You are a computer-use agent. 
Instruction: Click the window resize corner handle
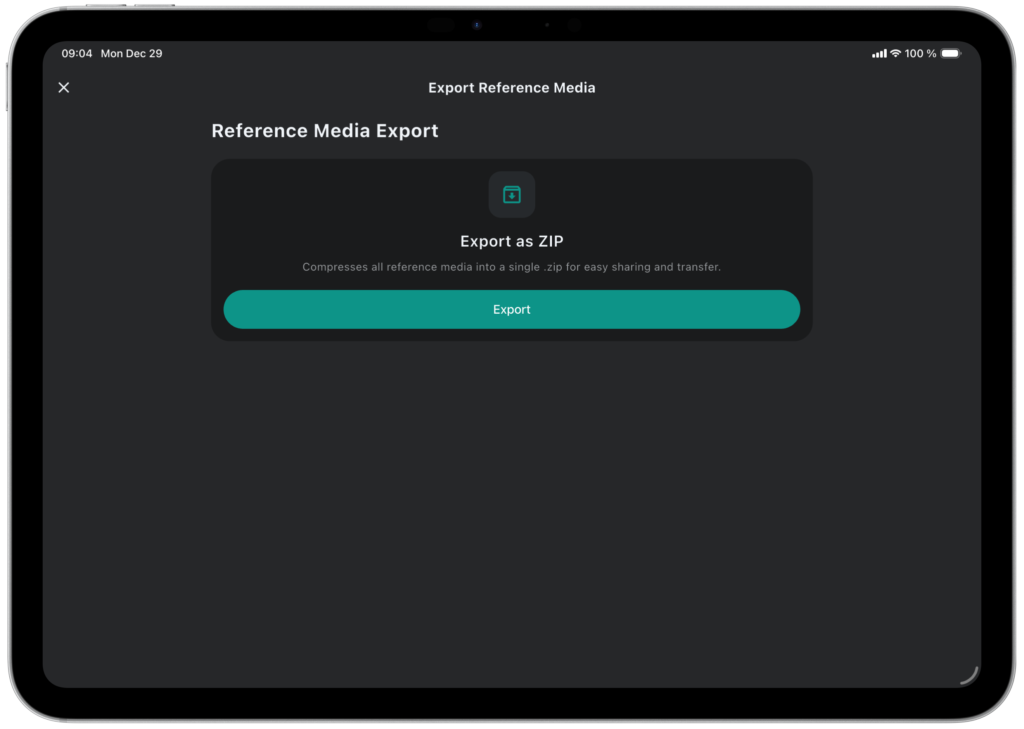pyautogui.click(x=968, y=675)
